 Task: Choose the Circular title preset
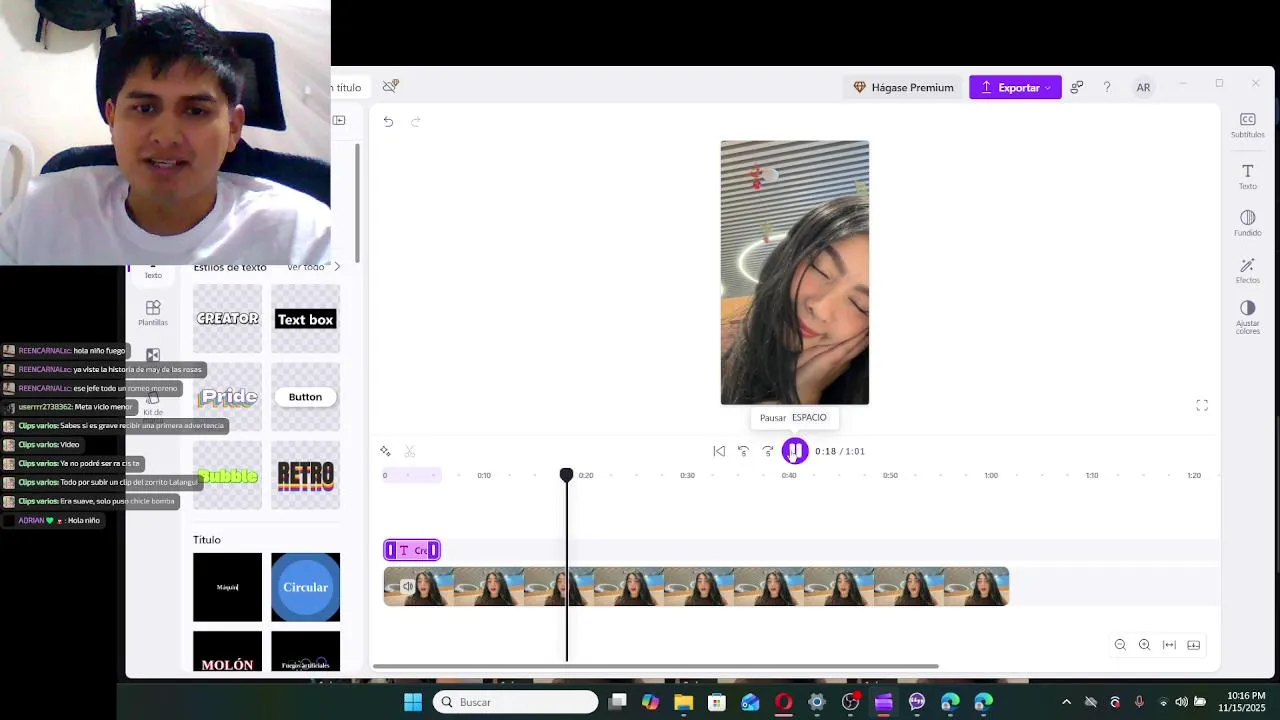(305, 587)
